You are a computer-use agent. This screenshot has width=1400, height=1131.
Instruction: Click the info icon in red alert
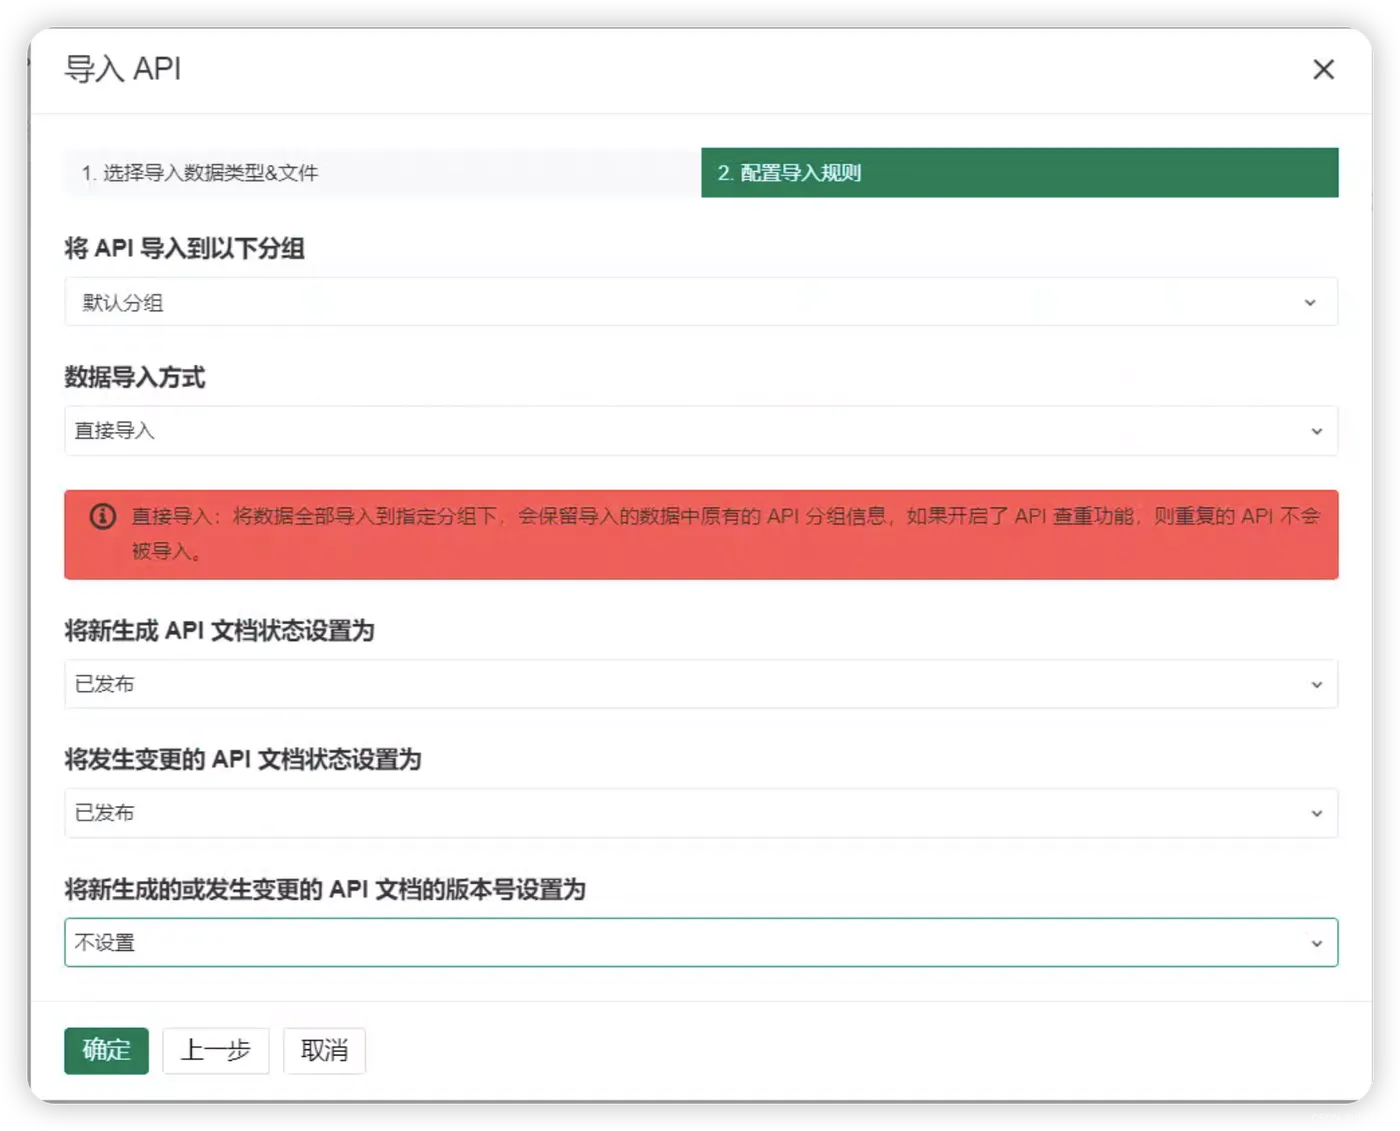[x=103, y=516]
